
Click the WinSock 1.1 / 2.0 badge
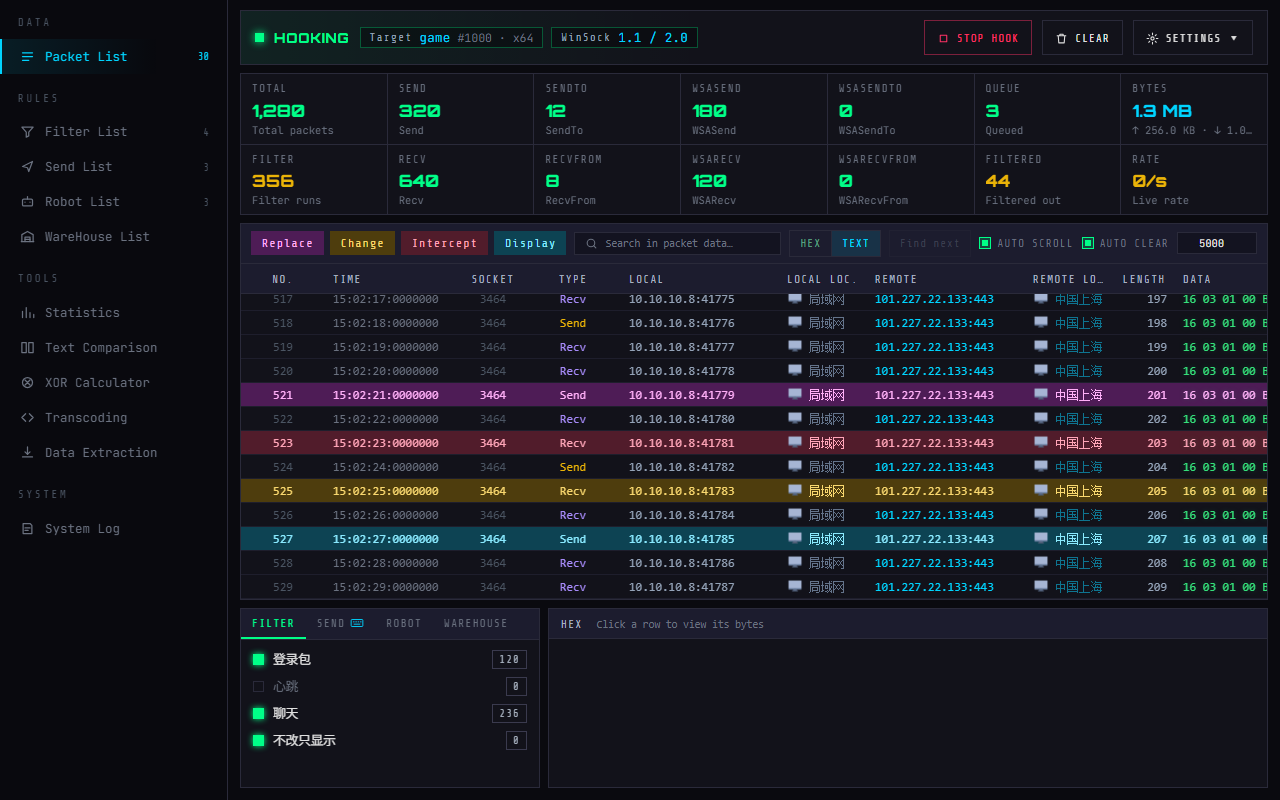(624, 38)
